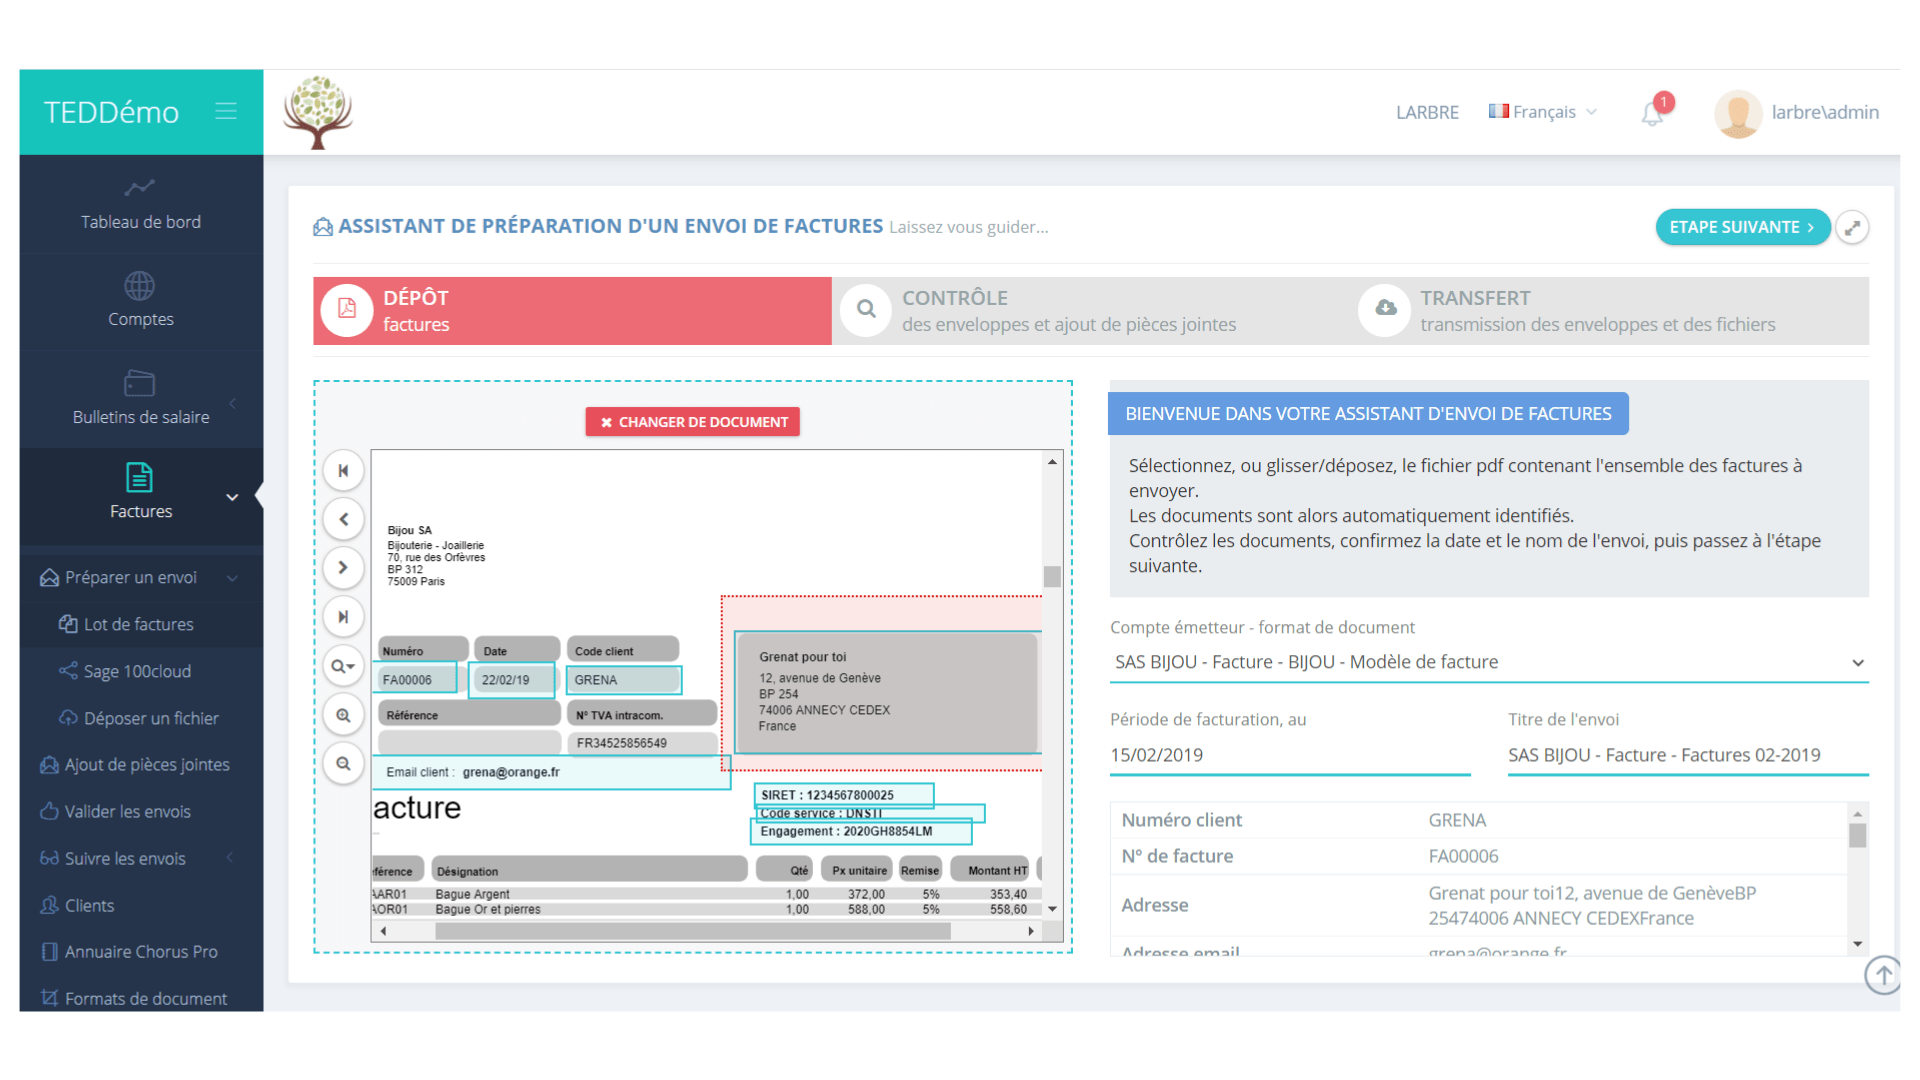Edit Période de facturation date field

[x=1290, y=755]
